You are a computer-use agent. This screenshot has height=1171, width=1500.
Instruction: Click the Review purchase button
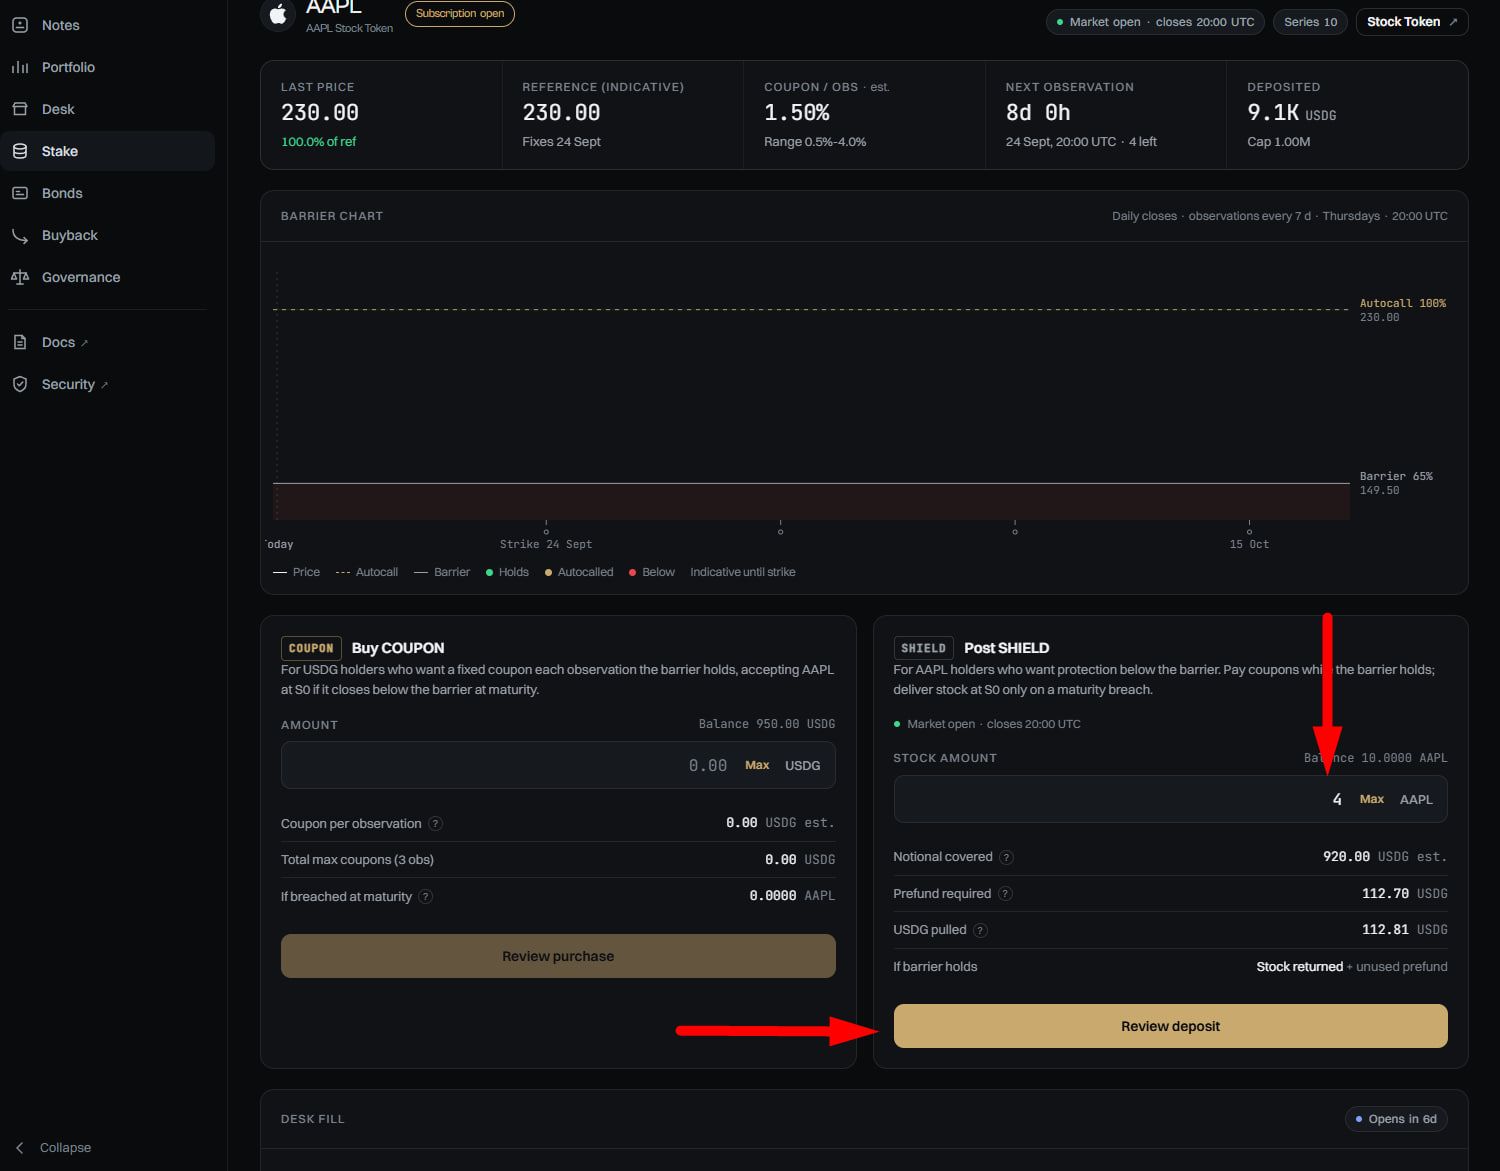click(x=558, y=956)
